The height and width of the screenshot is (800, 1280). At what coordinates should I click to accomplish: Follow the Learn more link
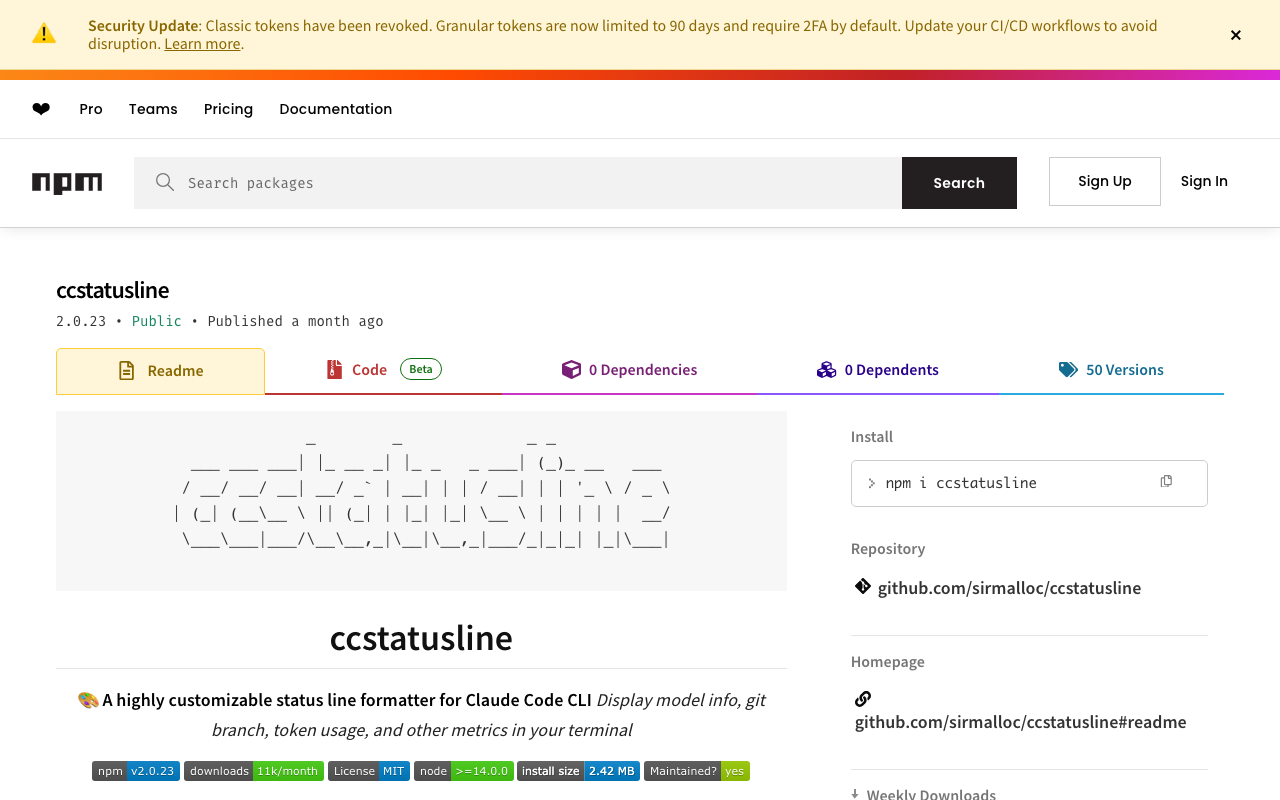[202, 44]
